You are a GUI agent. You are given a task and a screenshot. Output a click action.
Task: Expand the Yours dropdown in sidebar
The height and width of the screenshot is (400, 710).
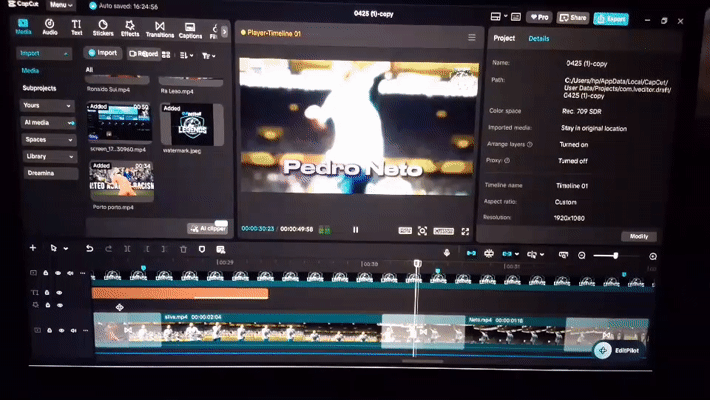tap(47, 106)
